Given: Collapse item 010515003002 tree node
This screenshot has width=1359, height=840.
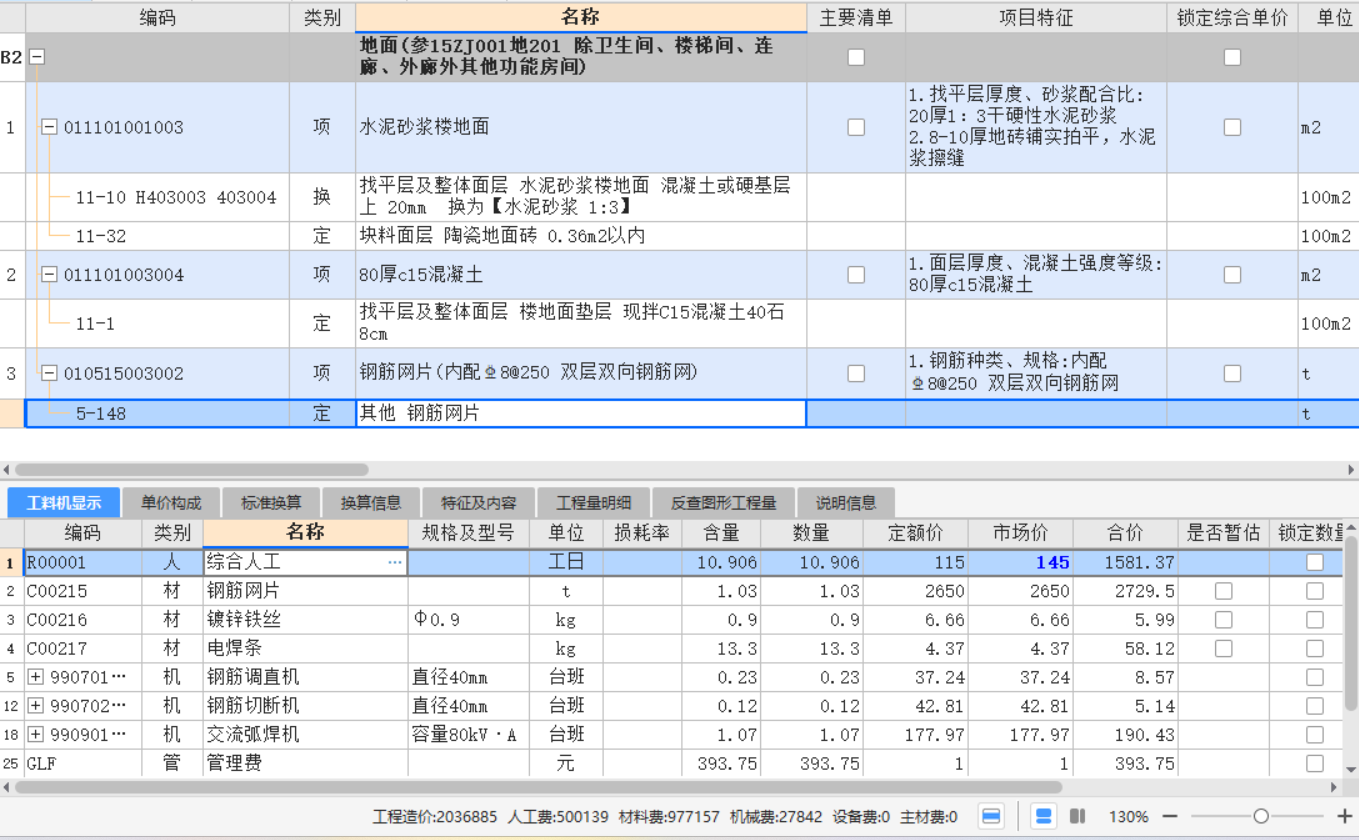Looking at the screenshot, I should [x=49, y=373].
